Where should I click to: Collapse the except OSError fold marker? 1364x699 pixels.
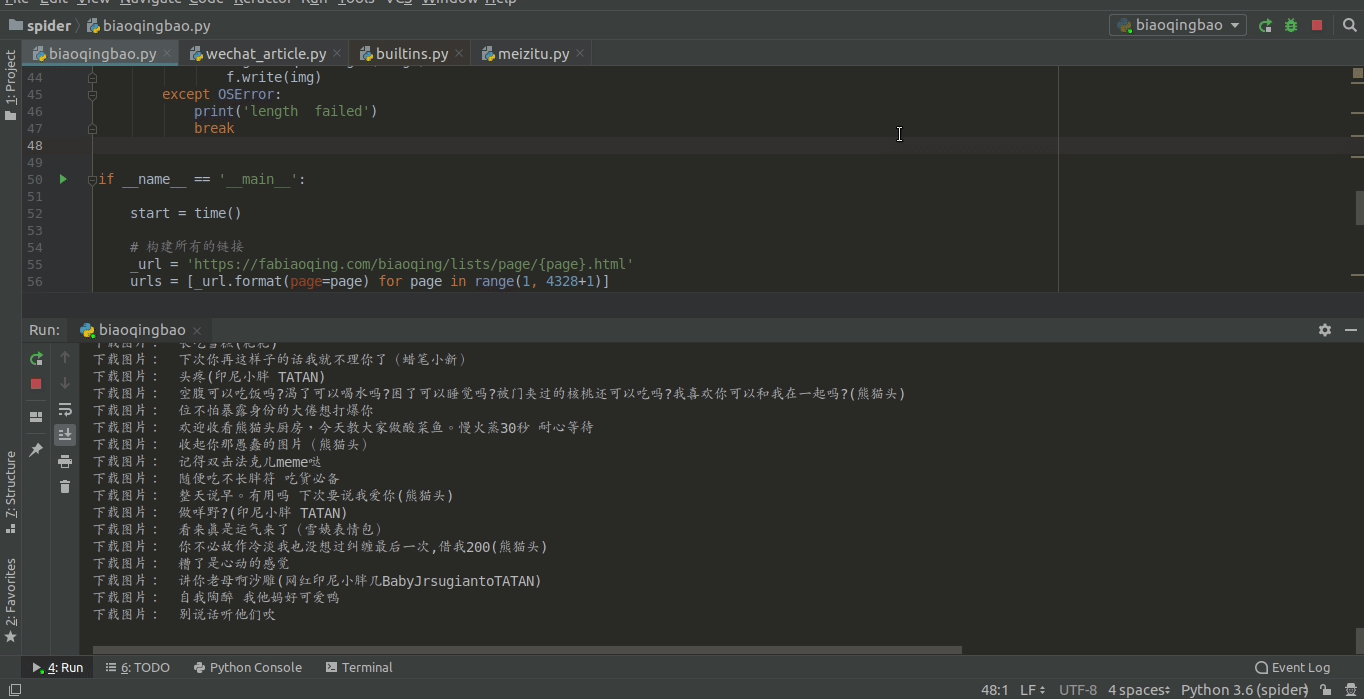click(x=92, y=94)
